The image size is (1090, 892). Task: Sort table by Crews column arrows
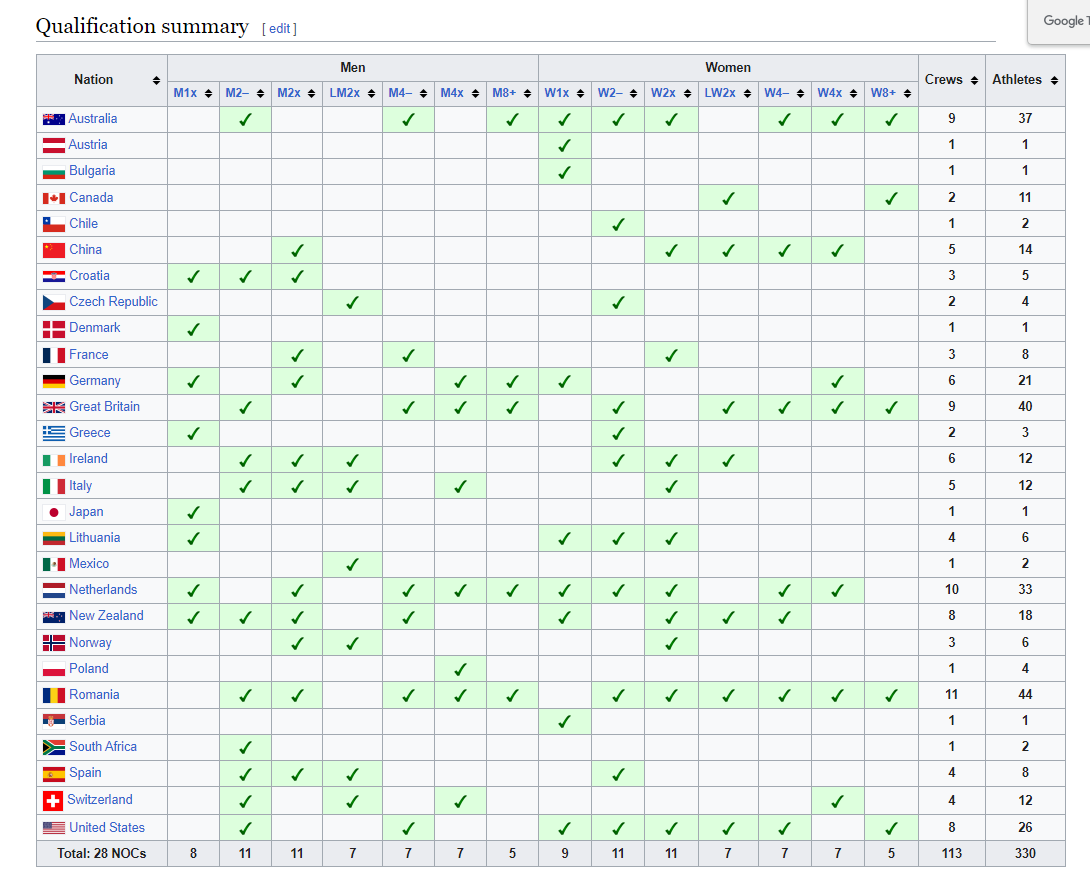click(x=974, y=80)
